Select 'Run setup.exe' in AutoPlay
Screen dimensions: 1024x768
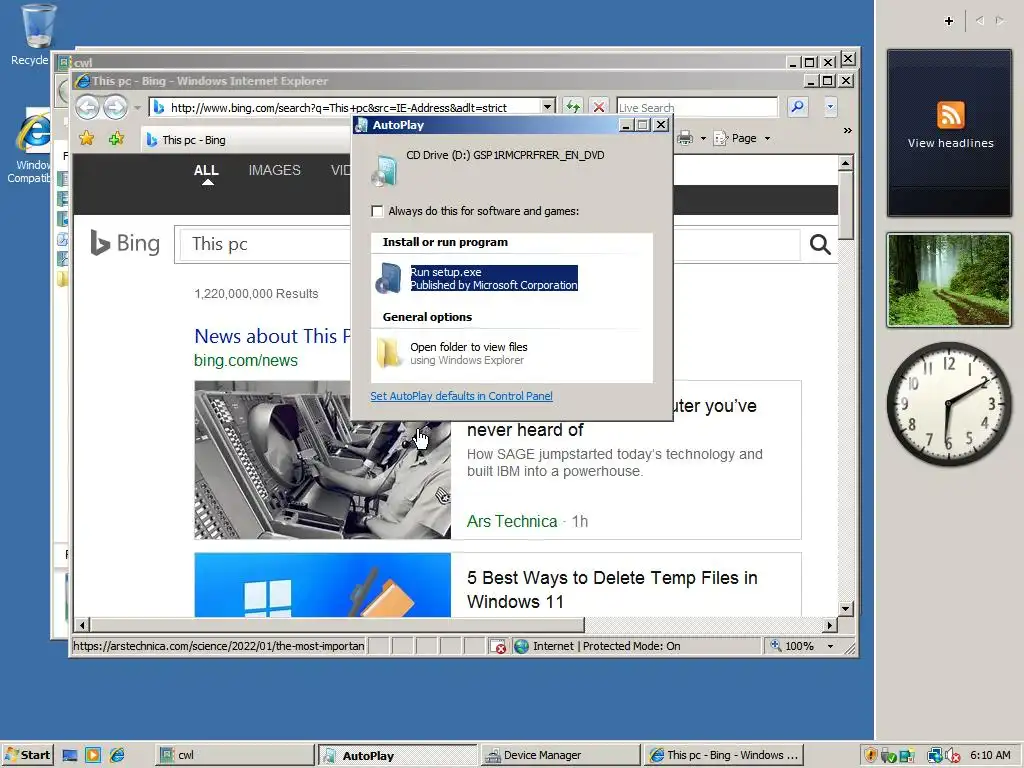pyautogui.click(x=494, y=278)
